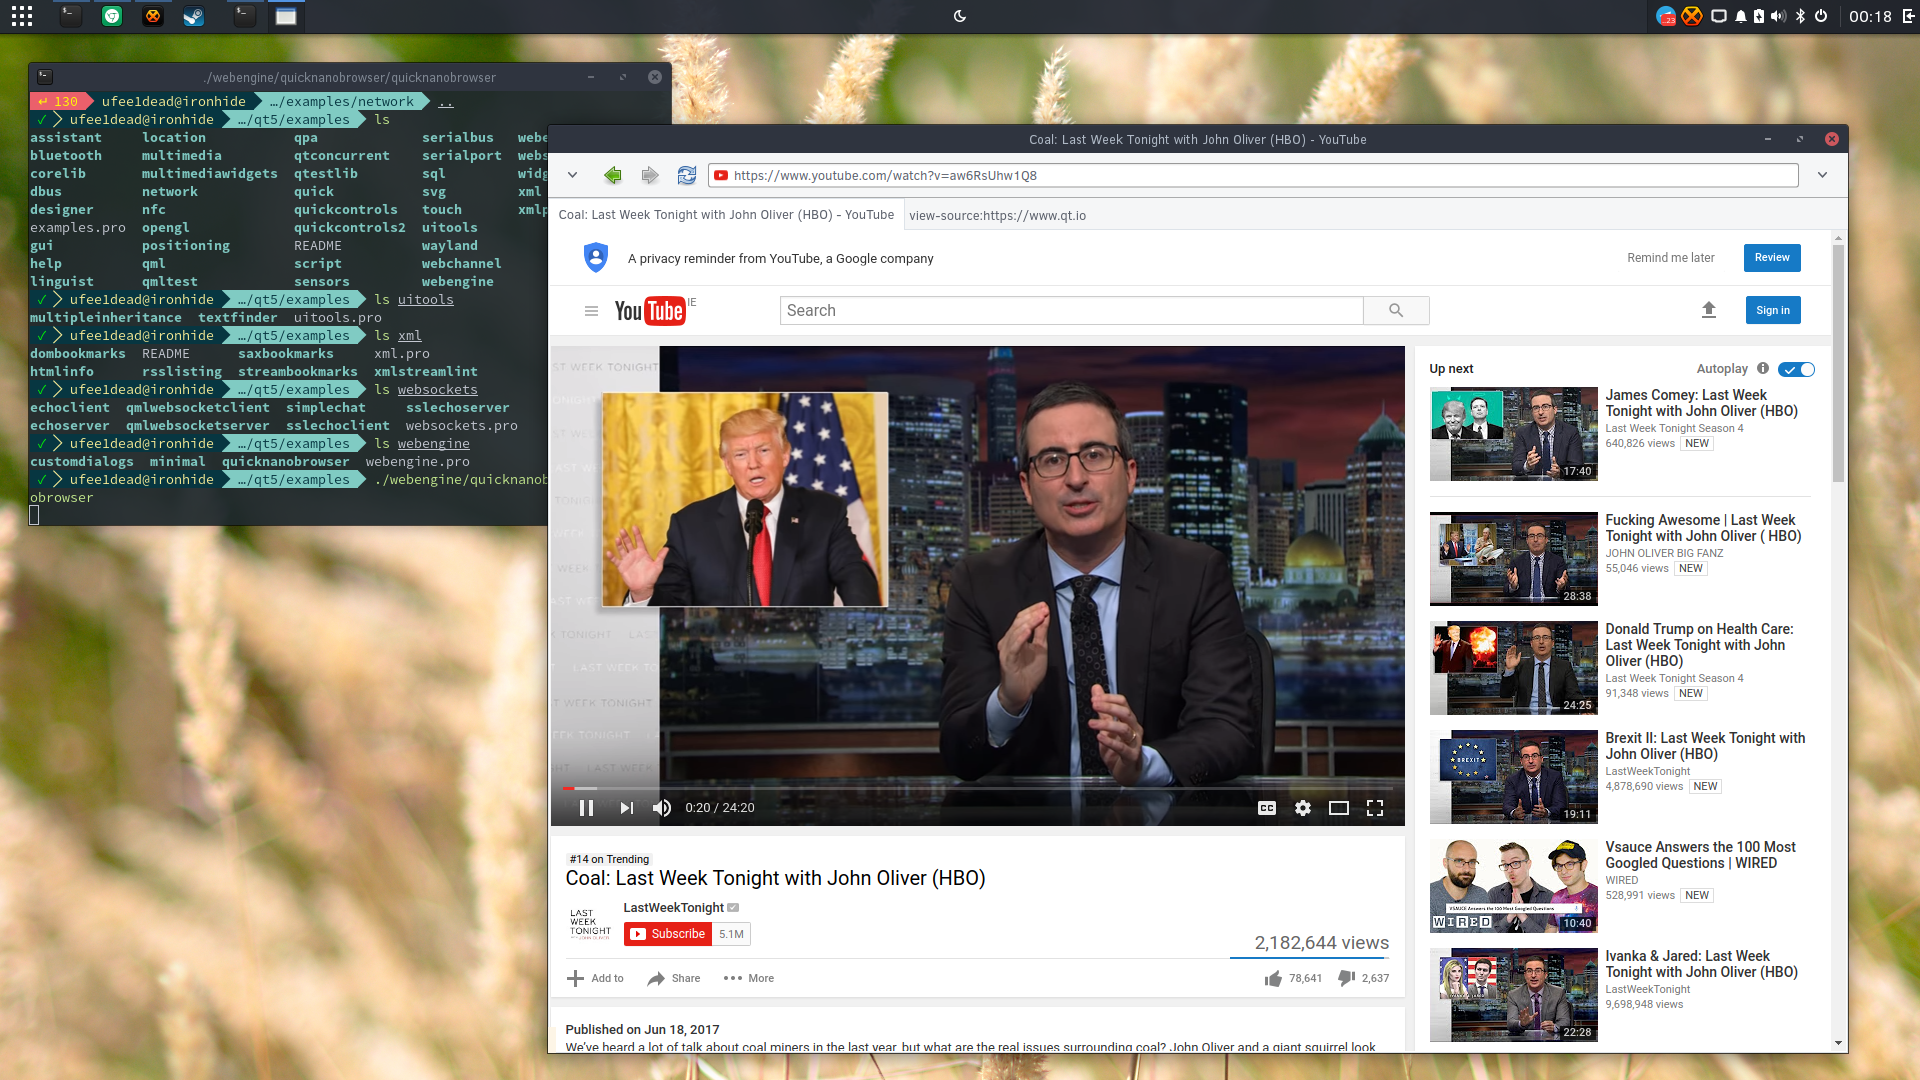The width and height of the screenshot is (1920, 1080).
Task: Click 'multimediawidgets' in the terminal listing
Action: [x=209, y=173]
